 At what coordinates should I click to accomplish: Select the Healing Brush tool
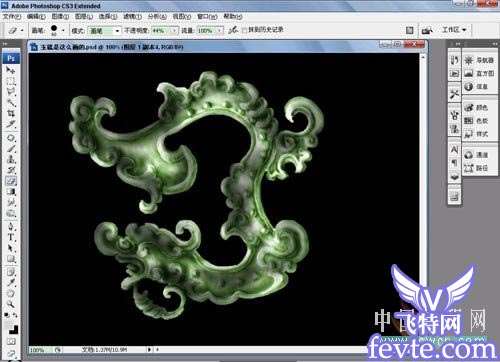point(11,138)
